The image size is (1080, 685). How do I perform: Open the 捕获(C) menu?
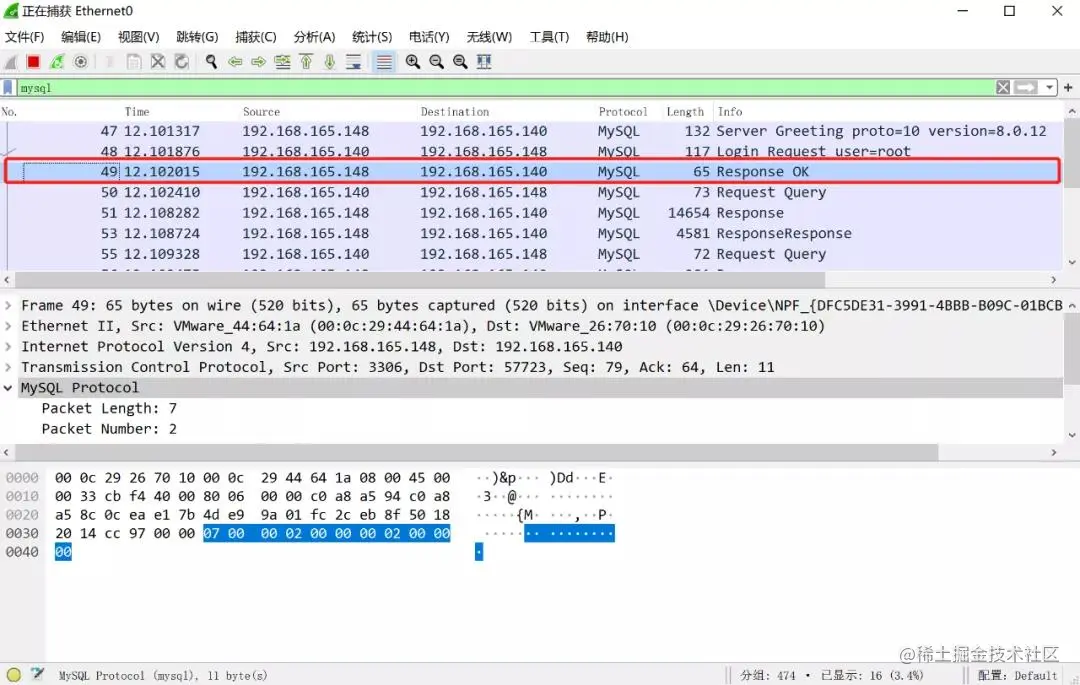(x=256, y=36)
